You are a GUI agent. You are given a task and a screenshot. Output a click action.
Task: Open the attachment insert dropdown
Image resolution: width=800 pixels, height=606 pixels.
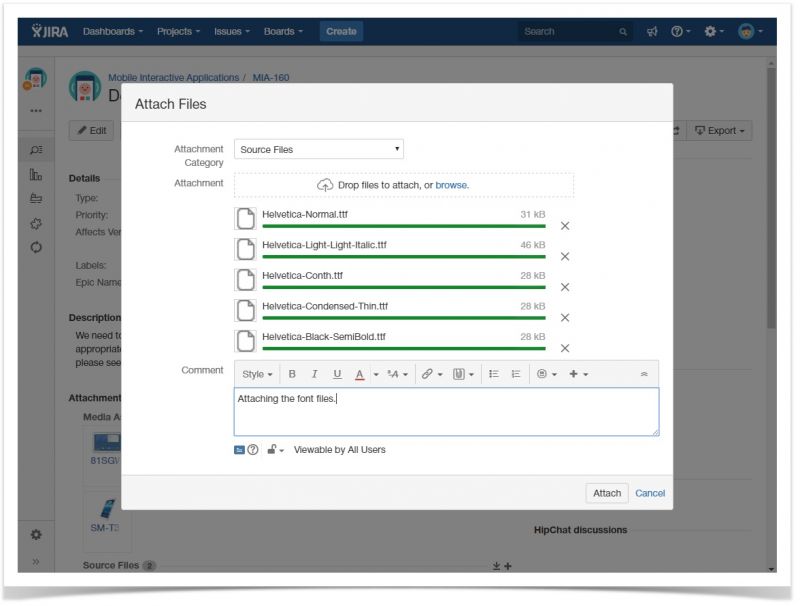(463, 374)
